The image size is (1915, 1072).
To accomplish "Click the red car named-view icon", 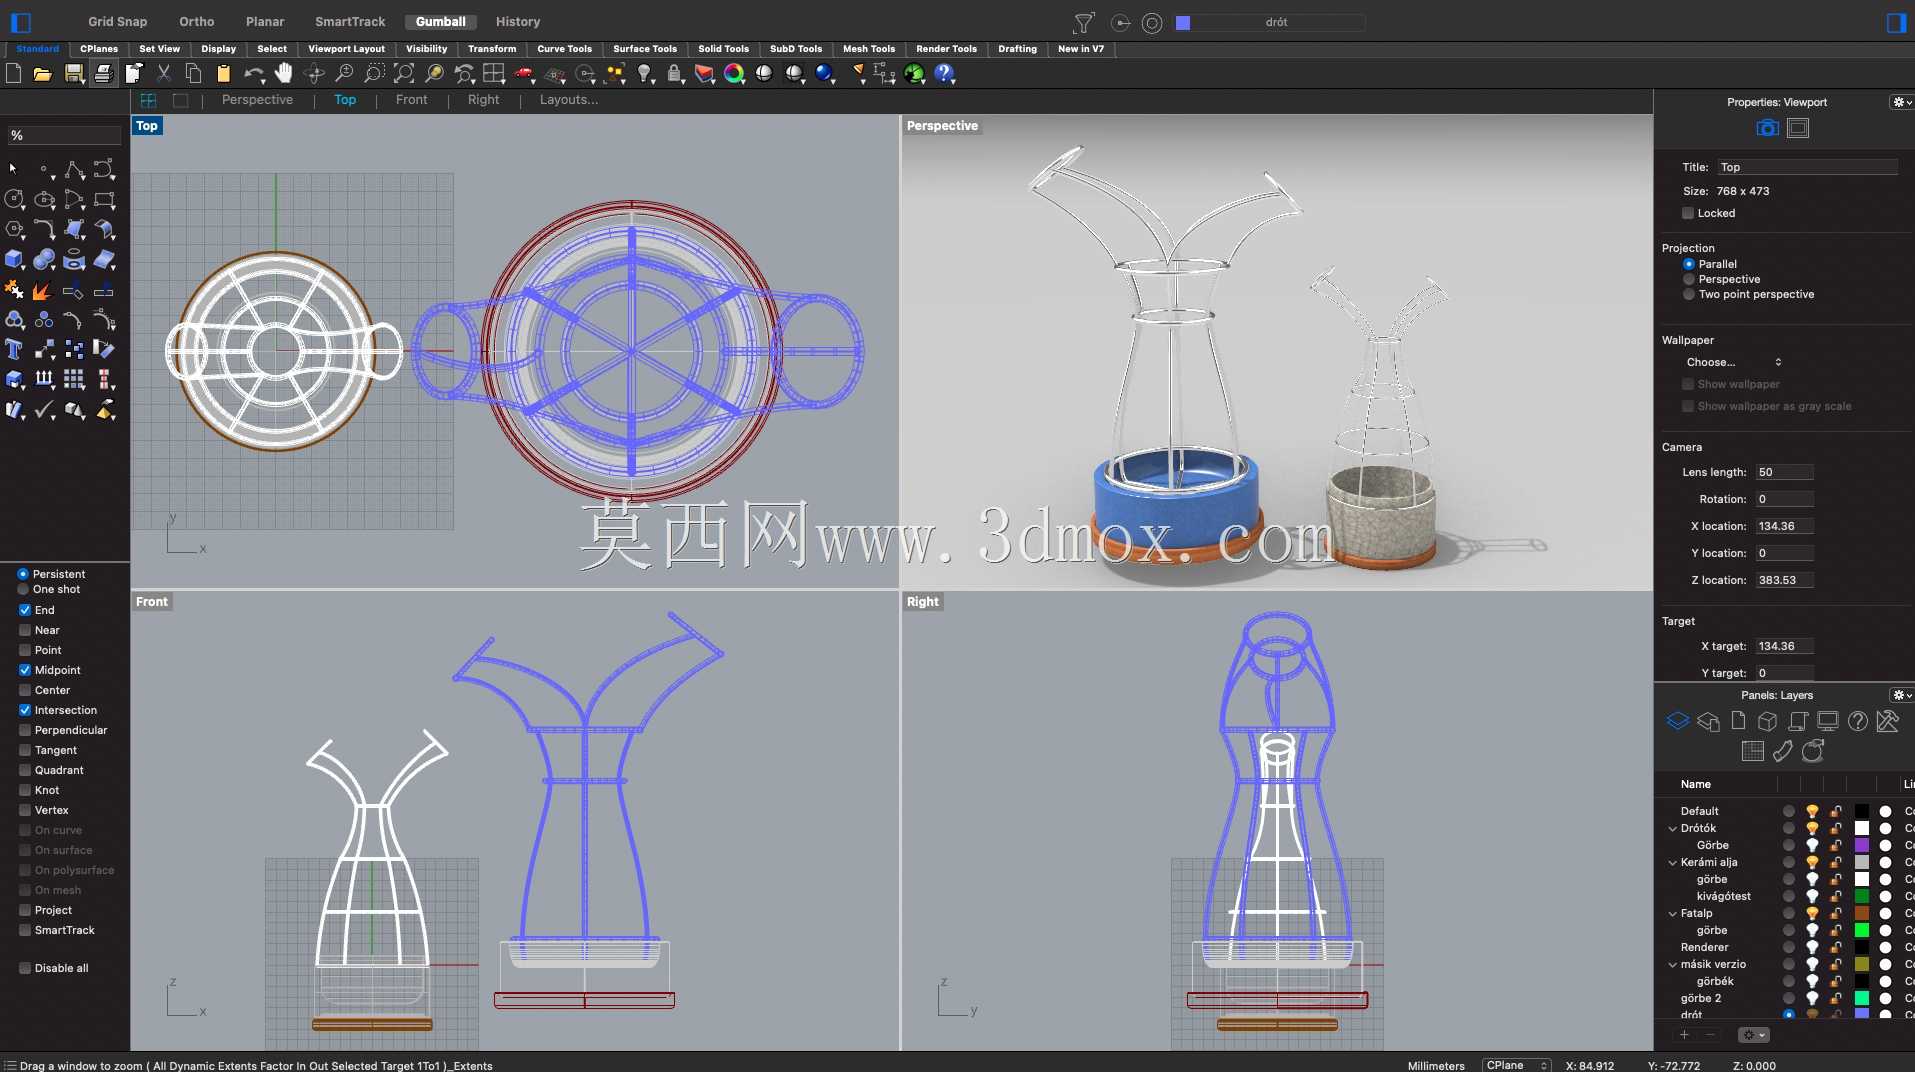I will pos(524,73).
